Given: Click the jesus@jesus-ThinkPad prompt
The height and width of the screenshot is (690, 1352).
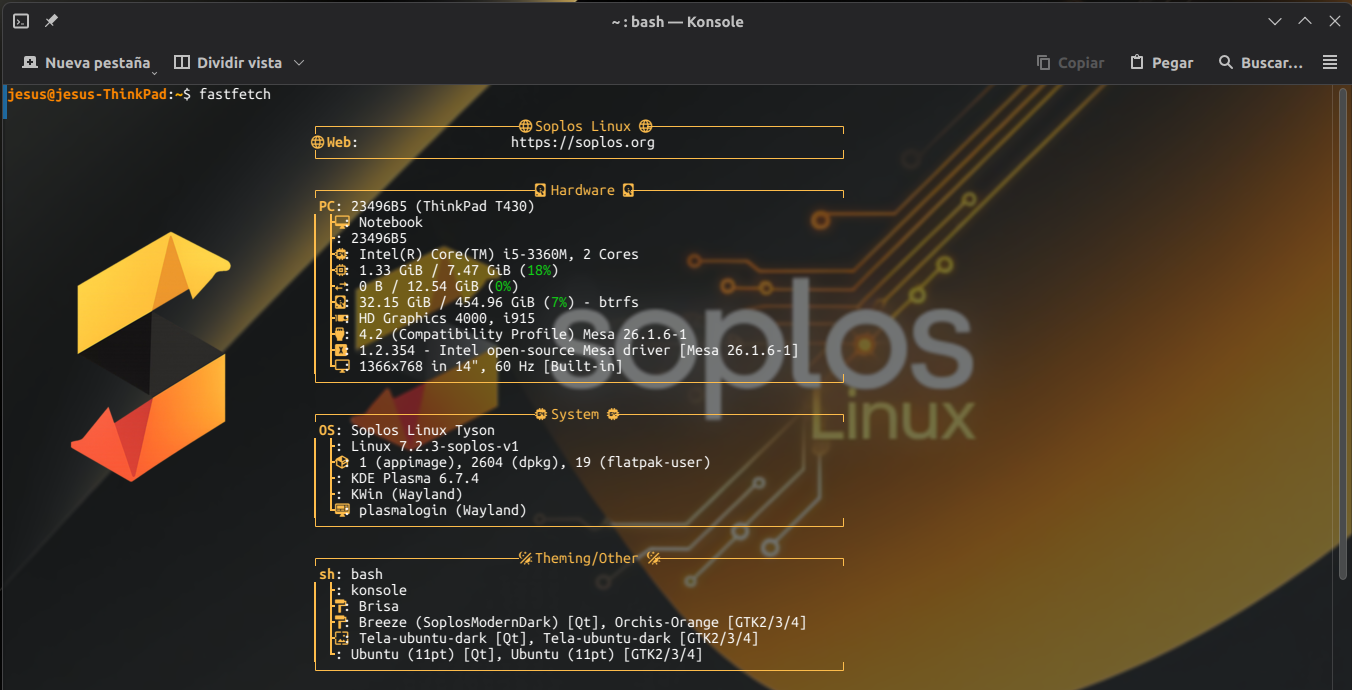Looking at the screenshot, I should click(x=85, y=94).
